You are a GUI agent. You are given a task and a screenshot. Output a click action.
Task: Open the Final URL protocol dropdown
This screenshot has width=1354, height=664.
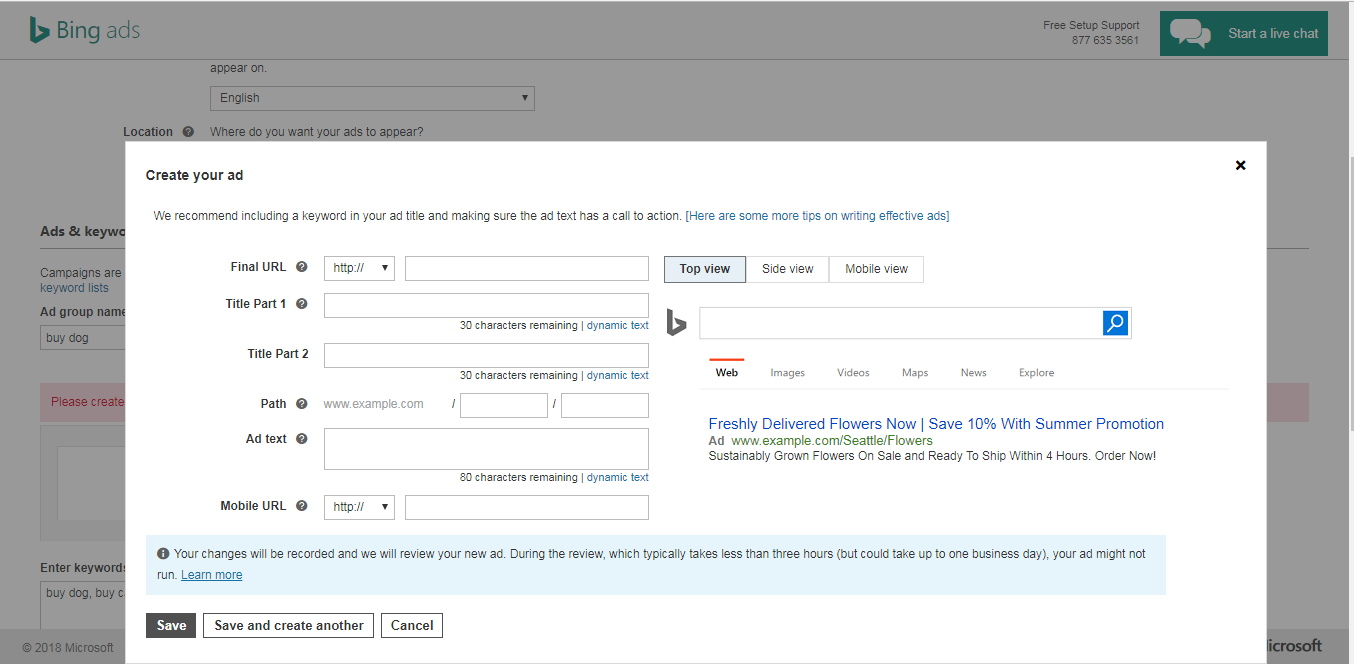(x=359, y=268)
